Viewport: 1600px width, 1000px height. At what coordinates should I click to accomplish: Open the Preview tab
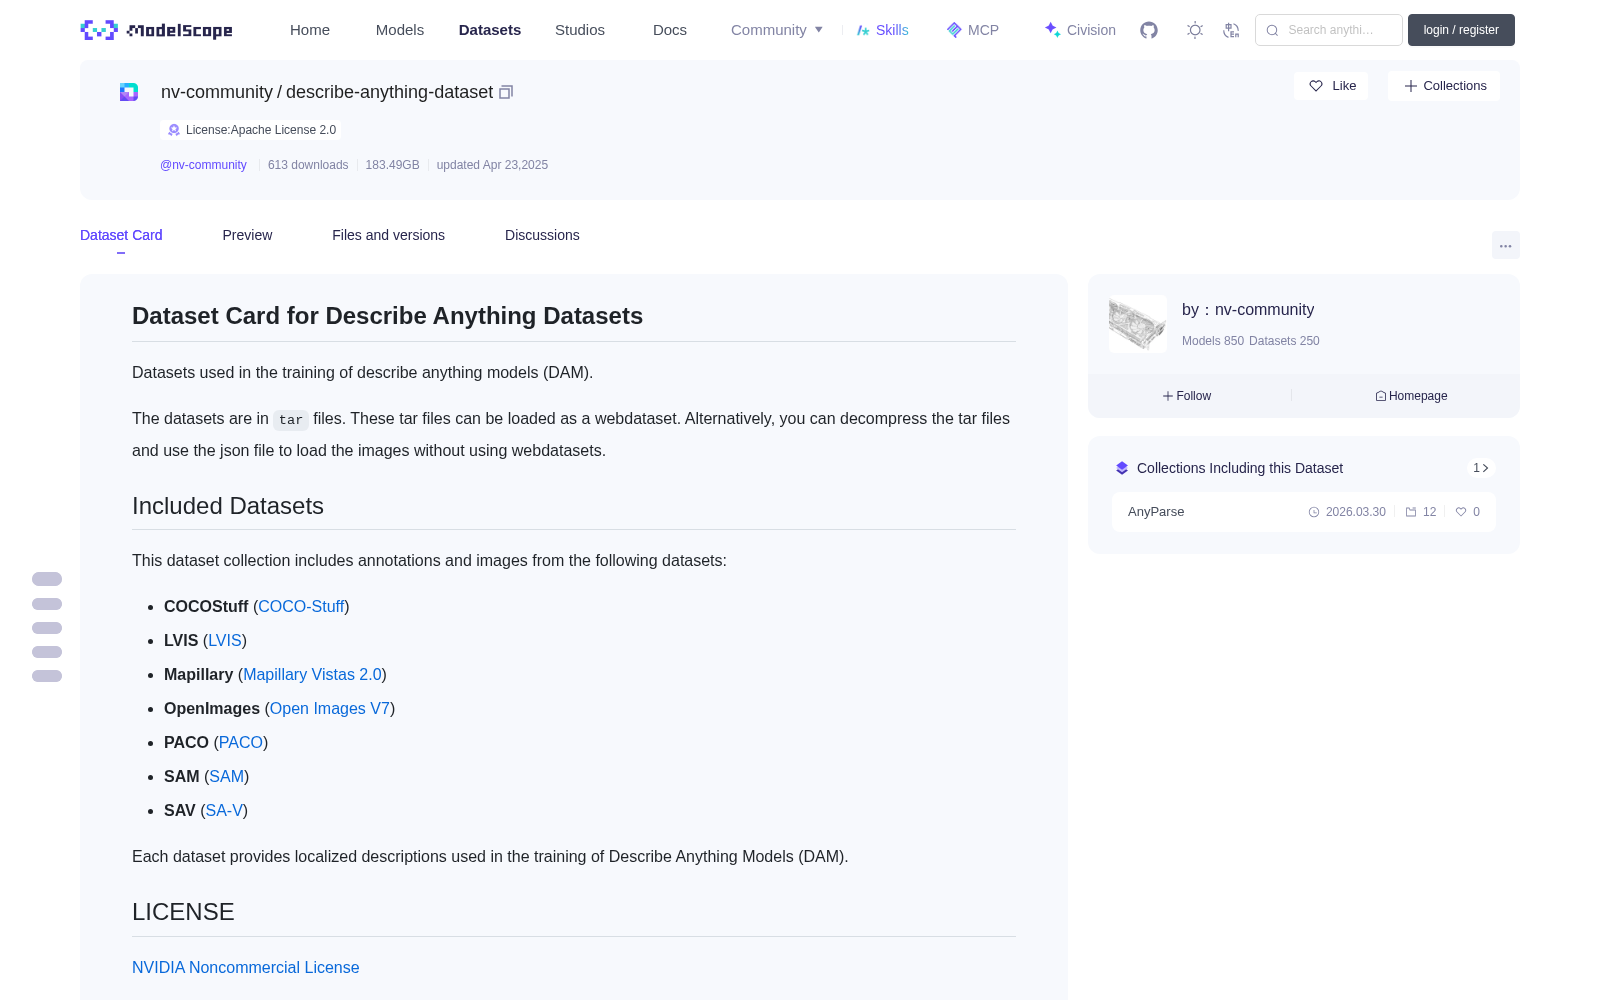[247, 235]
